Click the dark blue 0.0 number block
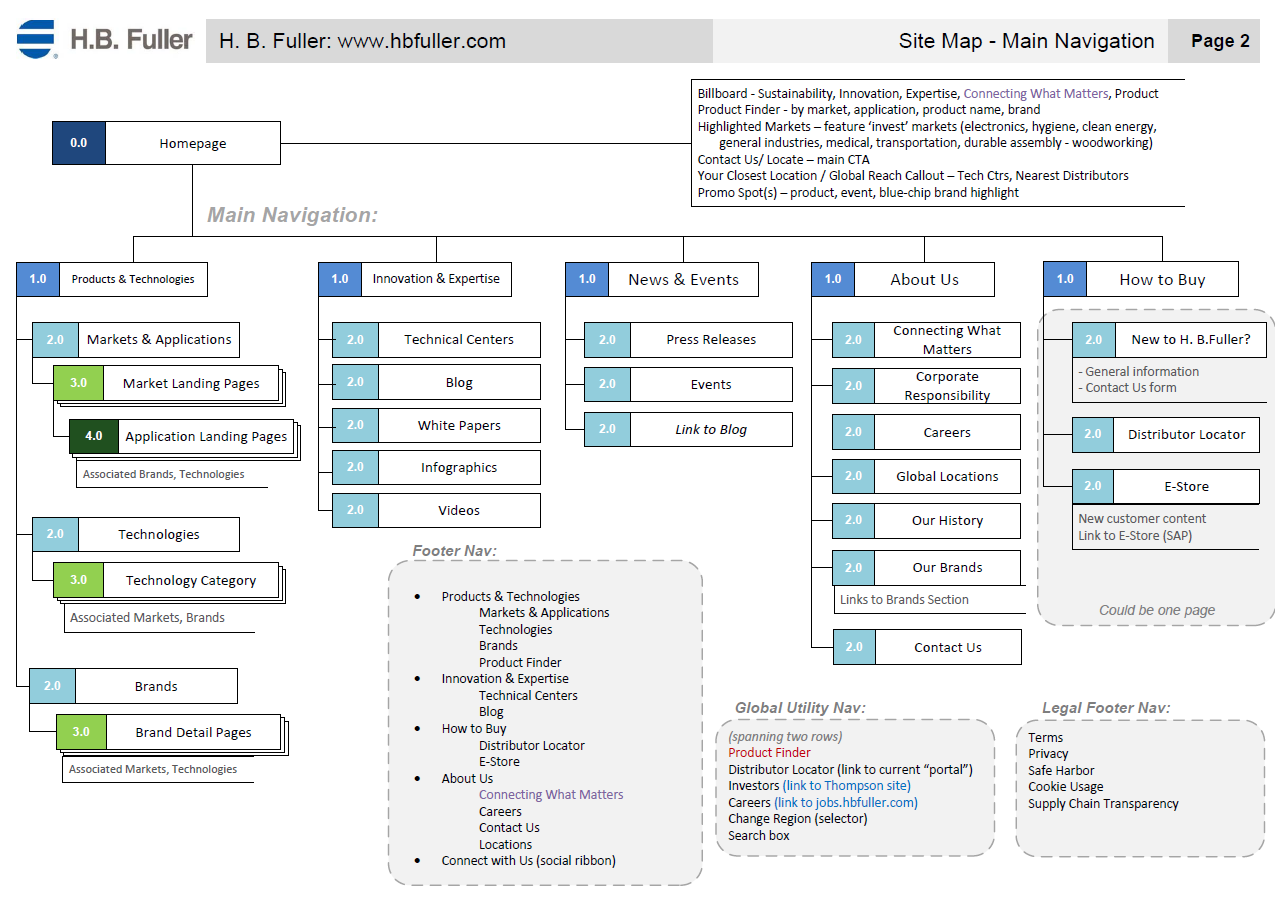This screenshot has height=906, width=1275. pyautogui.click(x=79, y=143)
